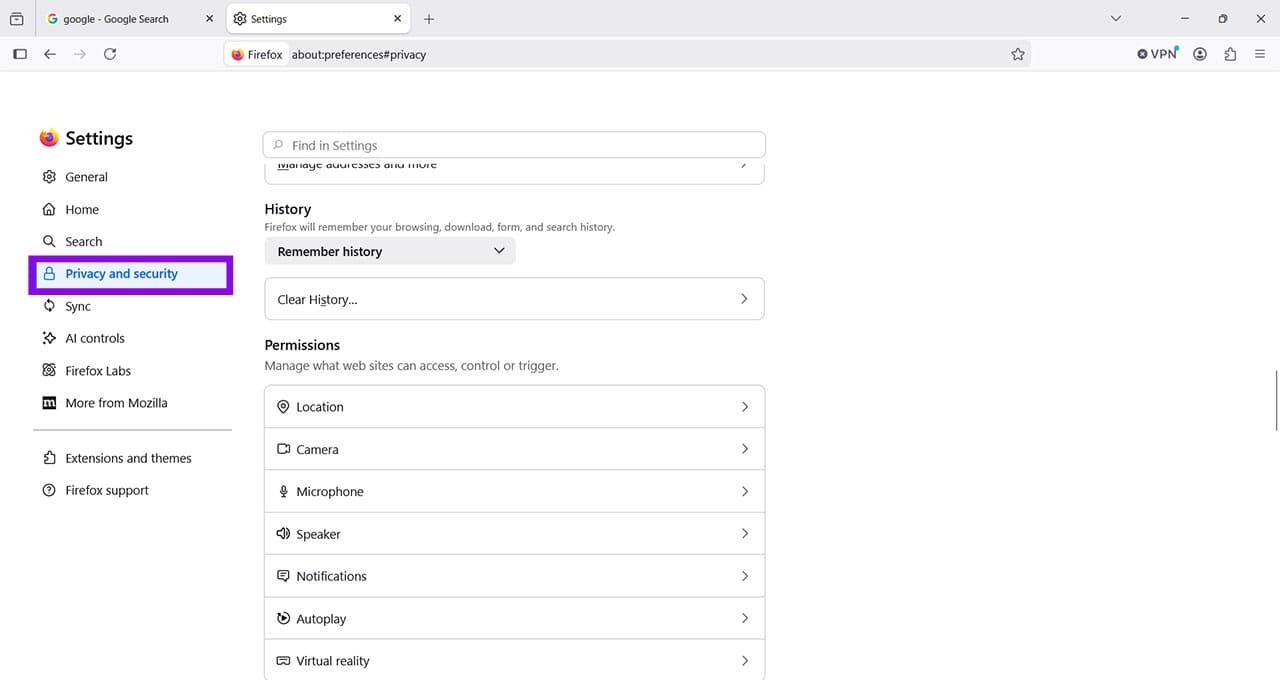Open Notifications permission settings row

(x=514, y=576)
